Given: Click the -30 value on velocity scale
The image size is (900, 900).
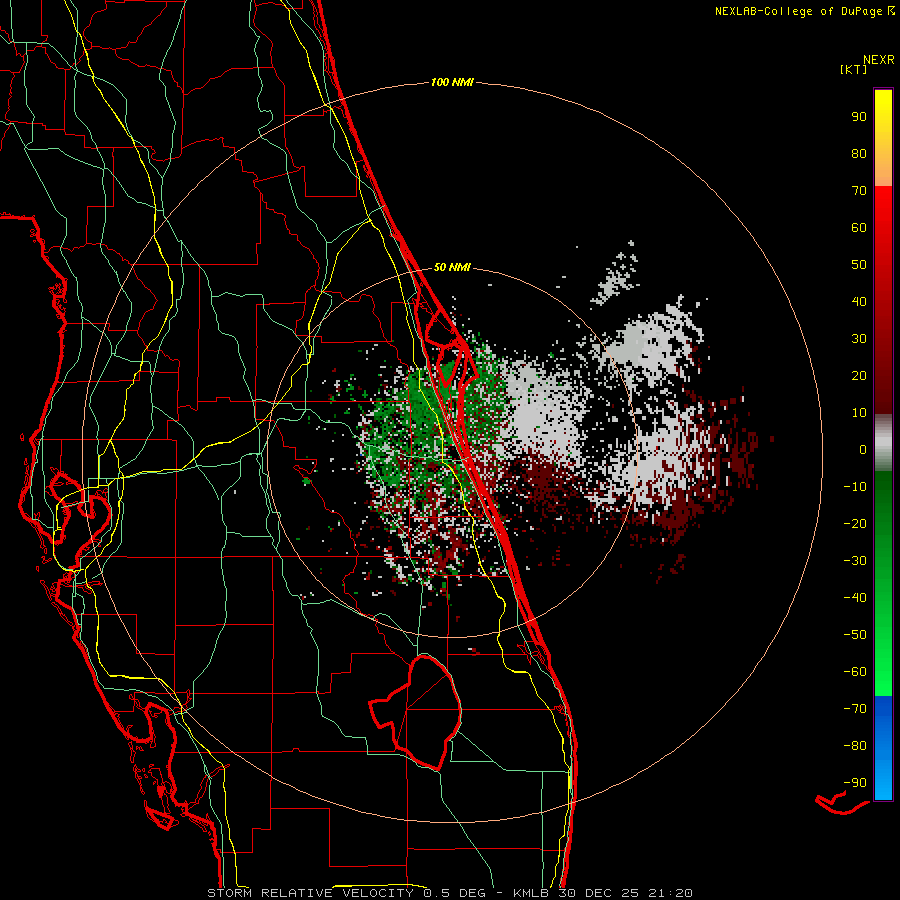Looking at the screenshot, I should coord(855,561).
